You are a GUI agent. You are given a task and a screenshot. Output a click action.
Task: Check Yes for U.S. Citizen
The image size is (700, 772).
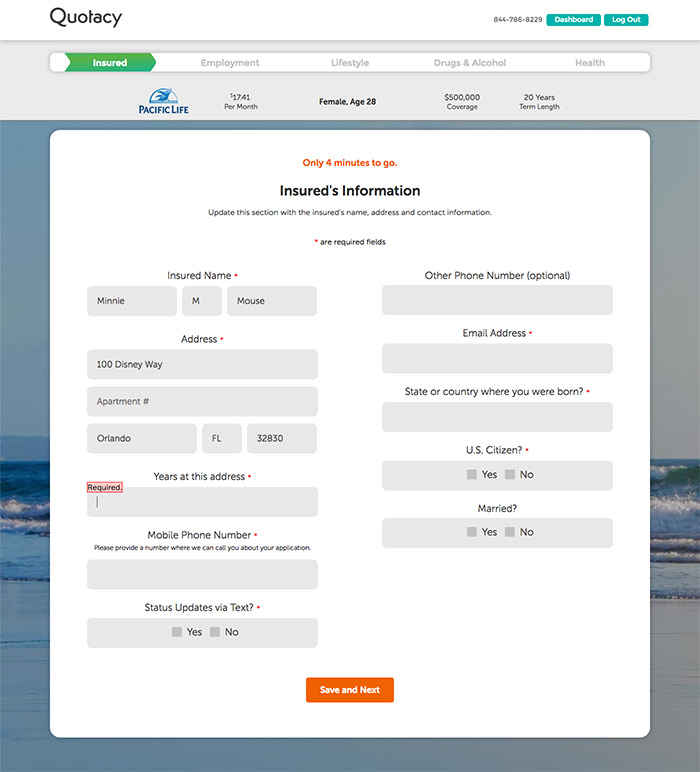[x=472, y=475]
